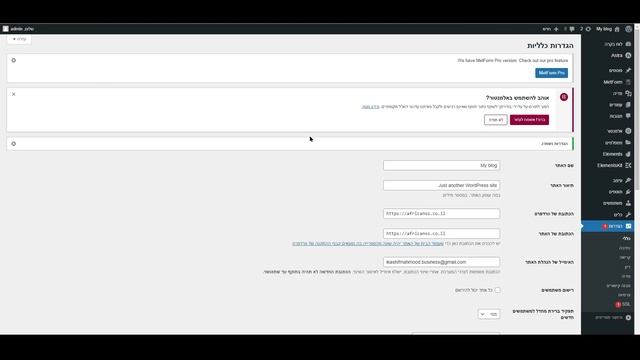The width and height of the screenshot is (640, 360).
Task: Select the Discussion settings submenu item
Action: [627, 267]
